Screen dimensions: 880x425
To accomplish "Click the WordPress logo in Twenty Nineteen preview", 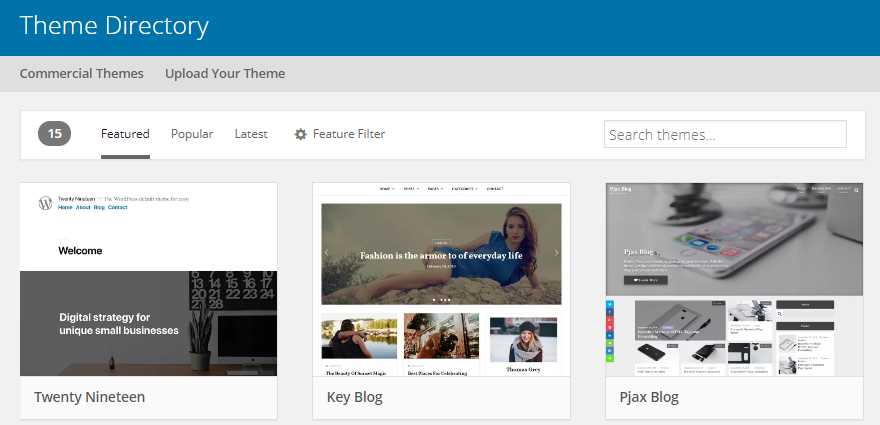I will coord(45,203).
